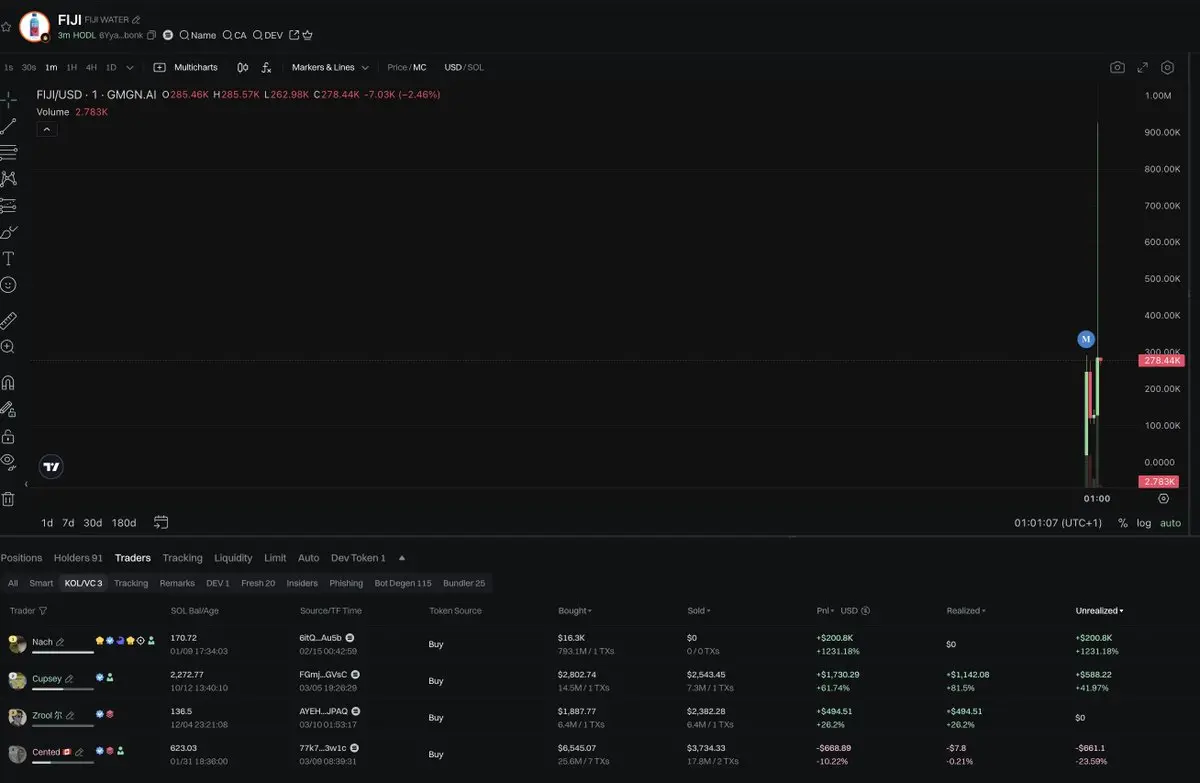Open chart settings hexagon icon
1200x783 pixels.
(1167, 67)
